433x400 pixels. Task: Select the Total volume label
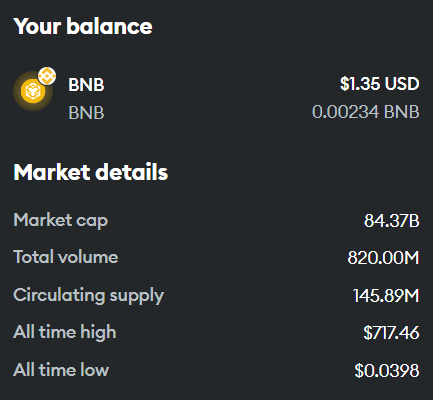(x=66, y=257)
